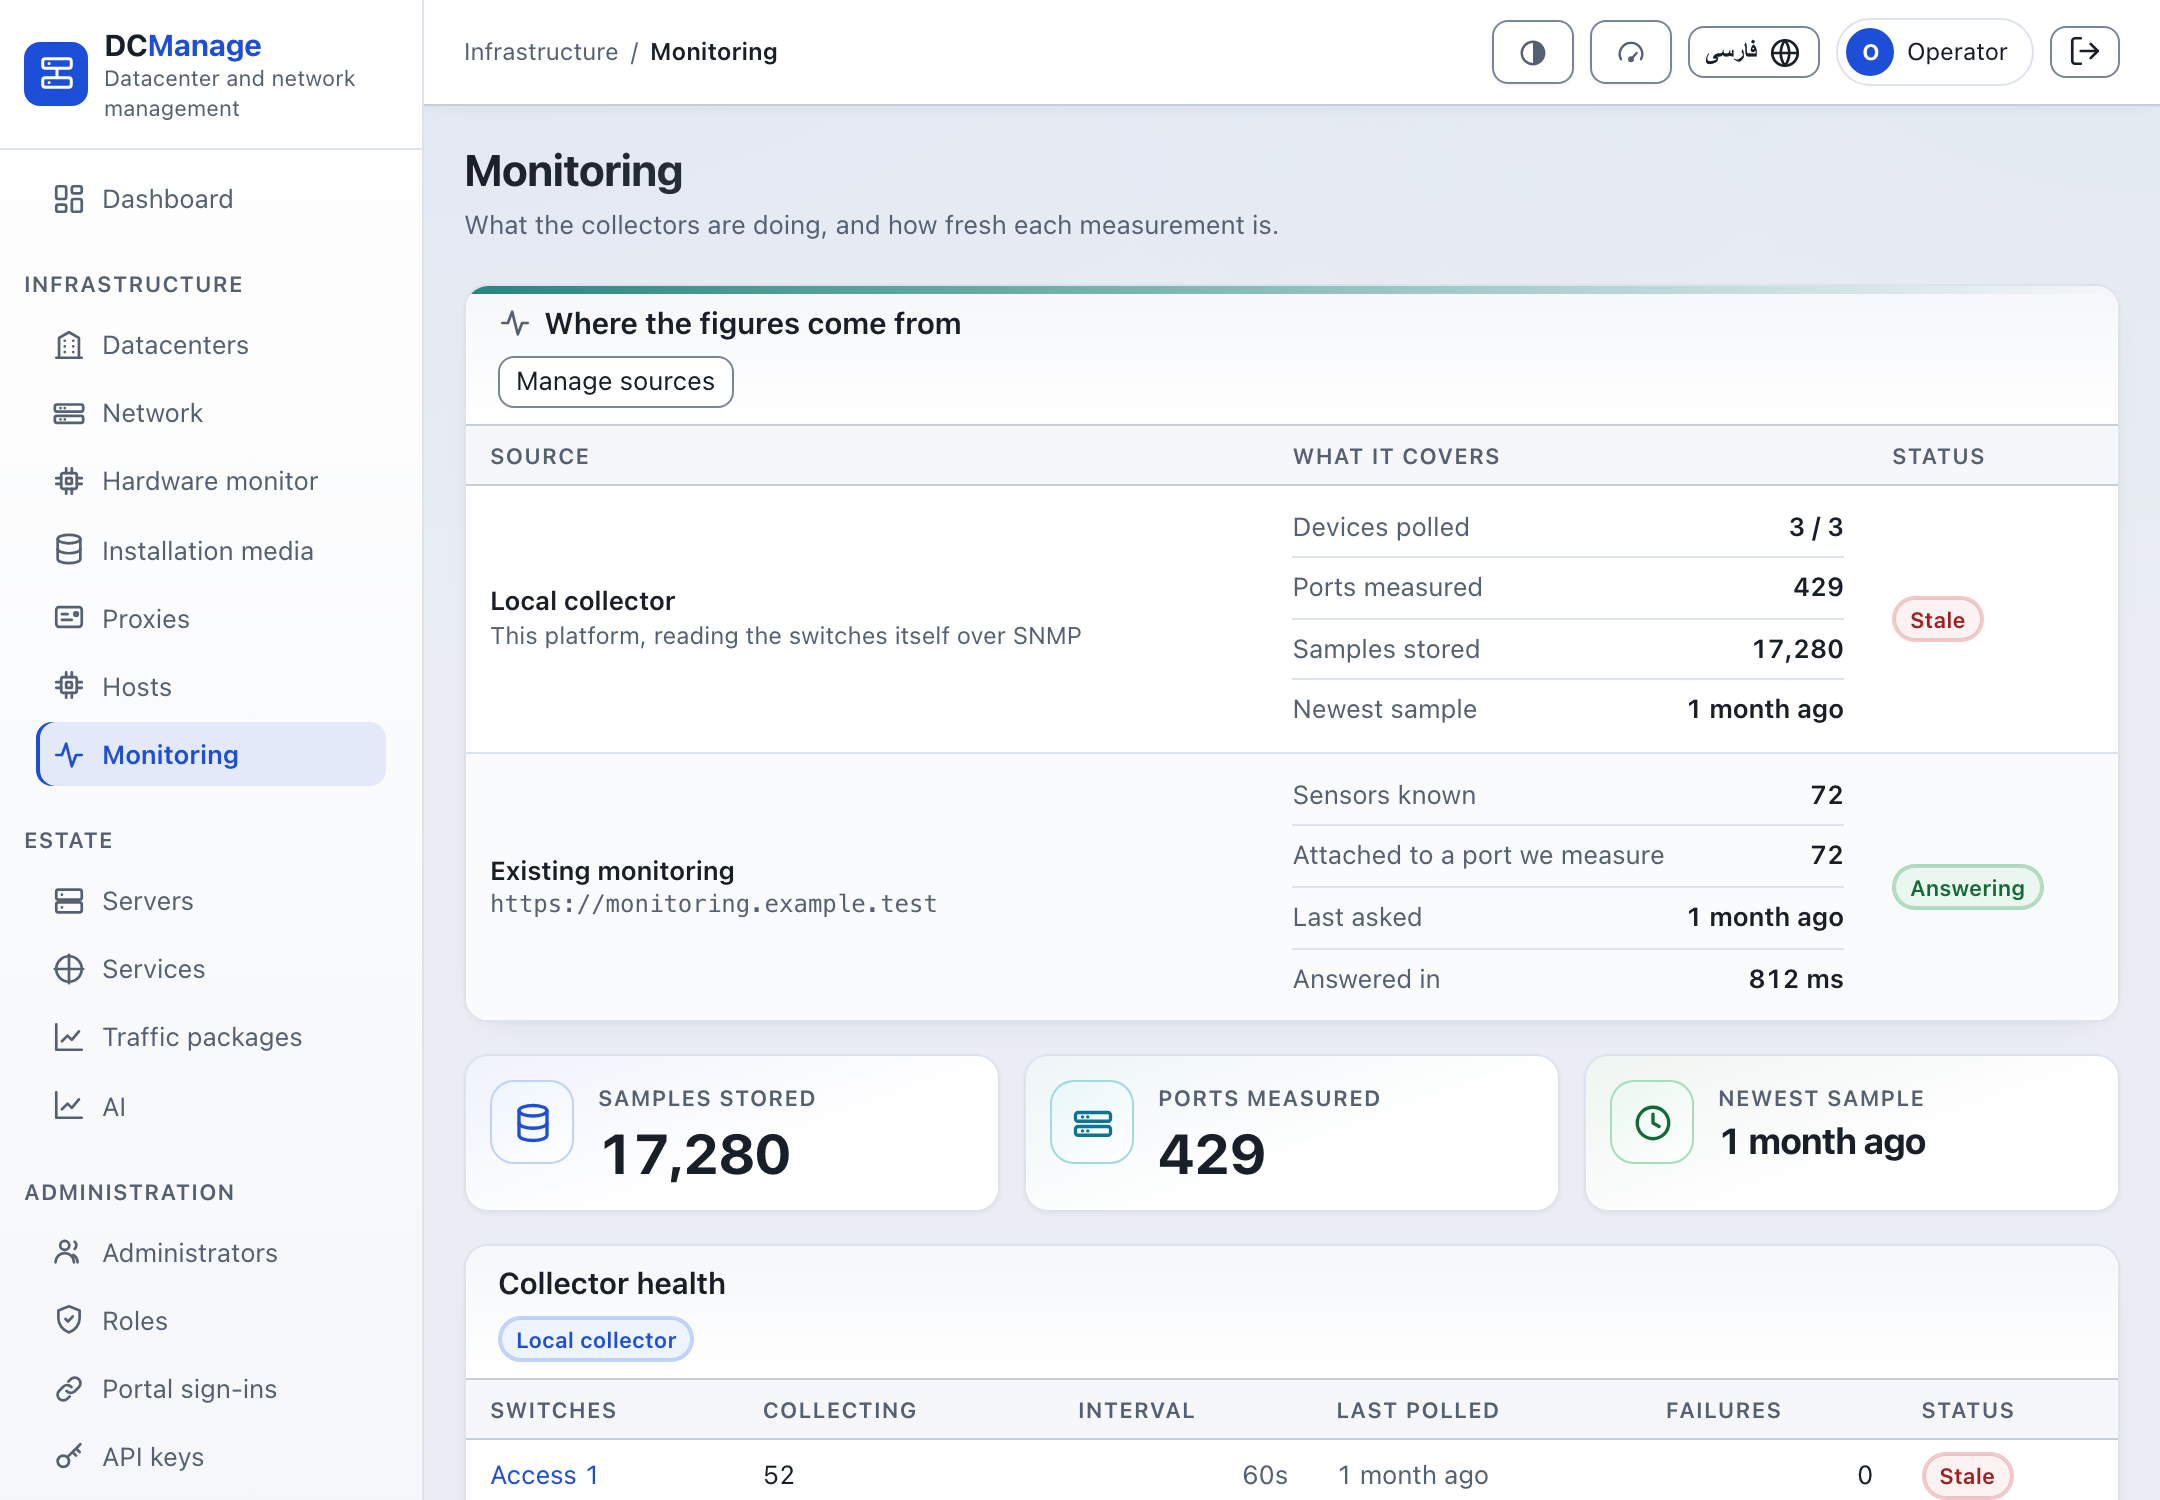Open Hardware monitor page

click(211, 481)
